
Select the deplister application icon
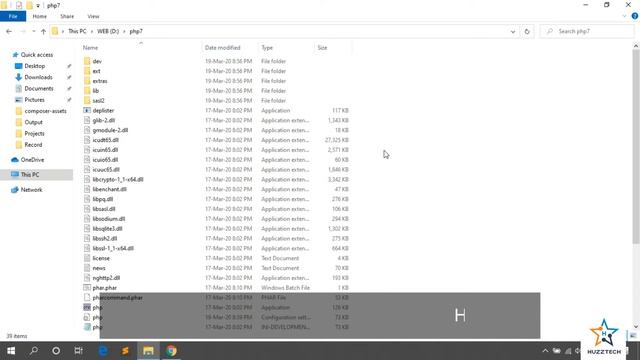pos(87,110)
